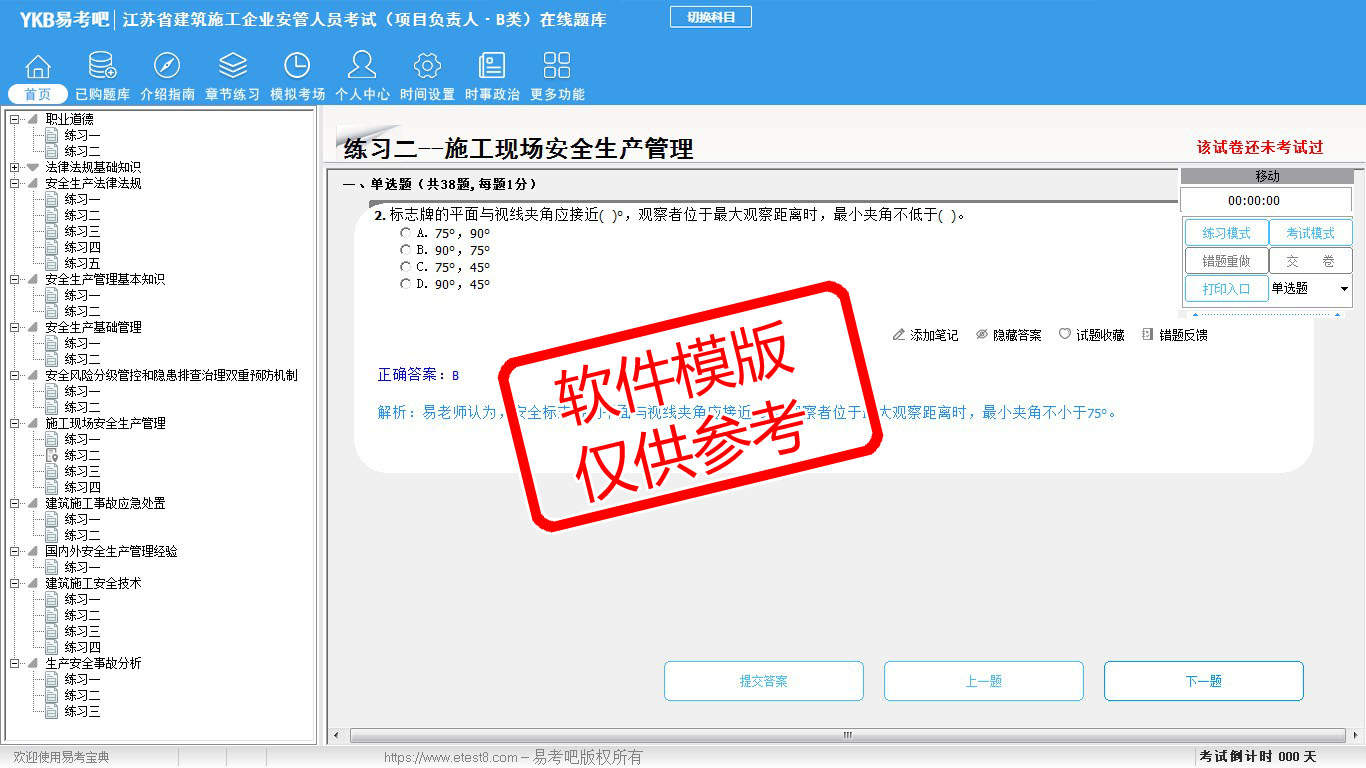Select answer option B. 90°, 75°

pyautogui.click(x=405, y=250)
